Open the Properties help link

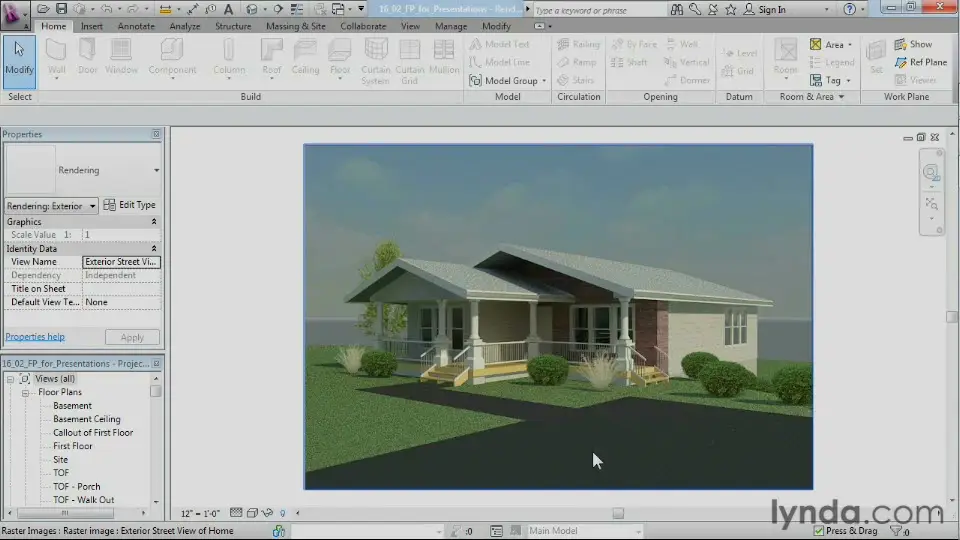[35, 337]
